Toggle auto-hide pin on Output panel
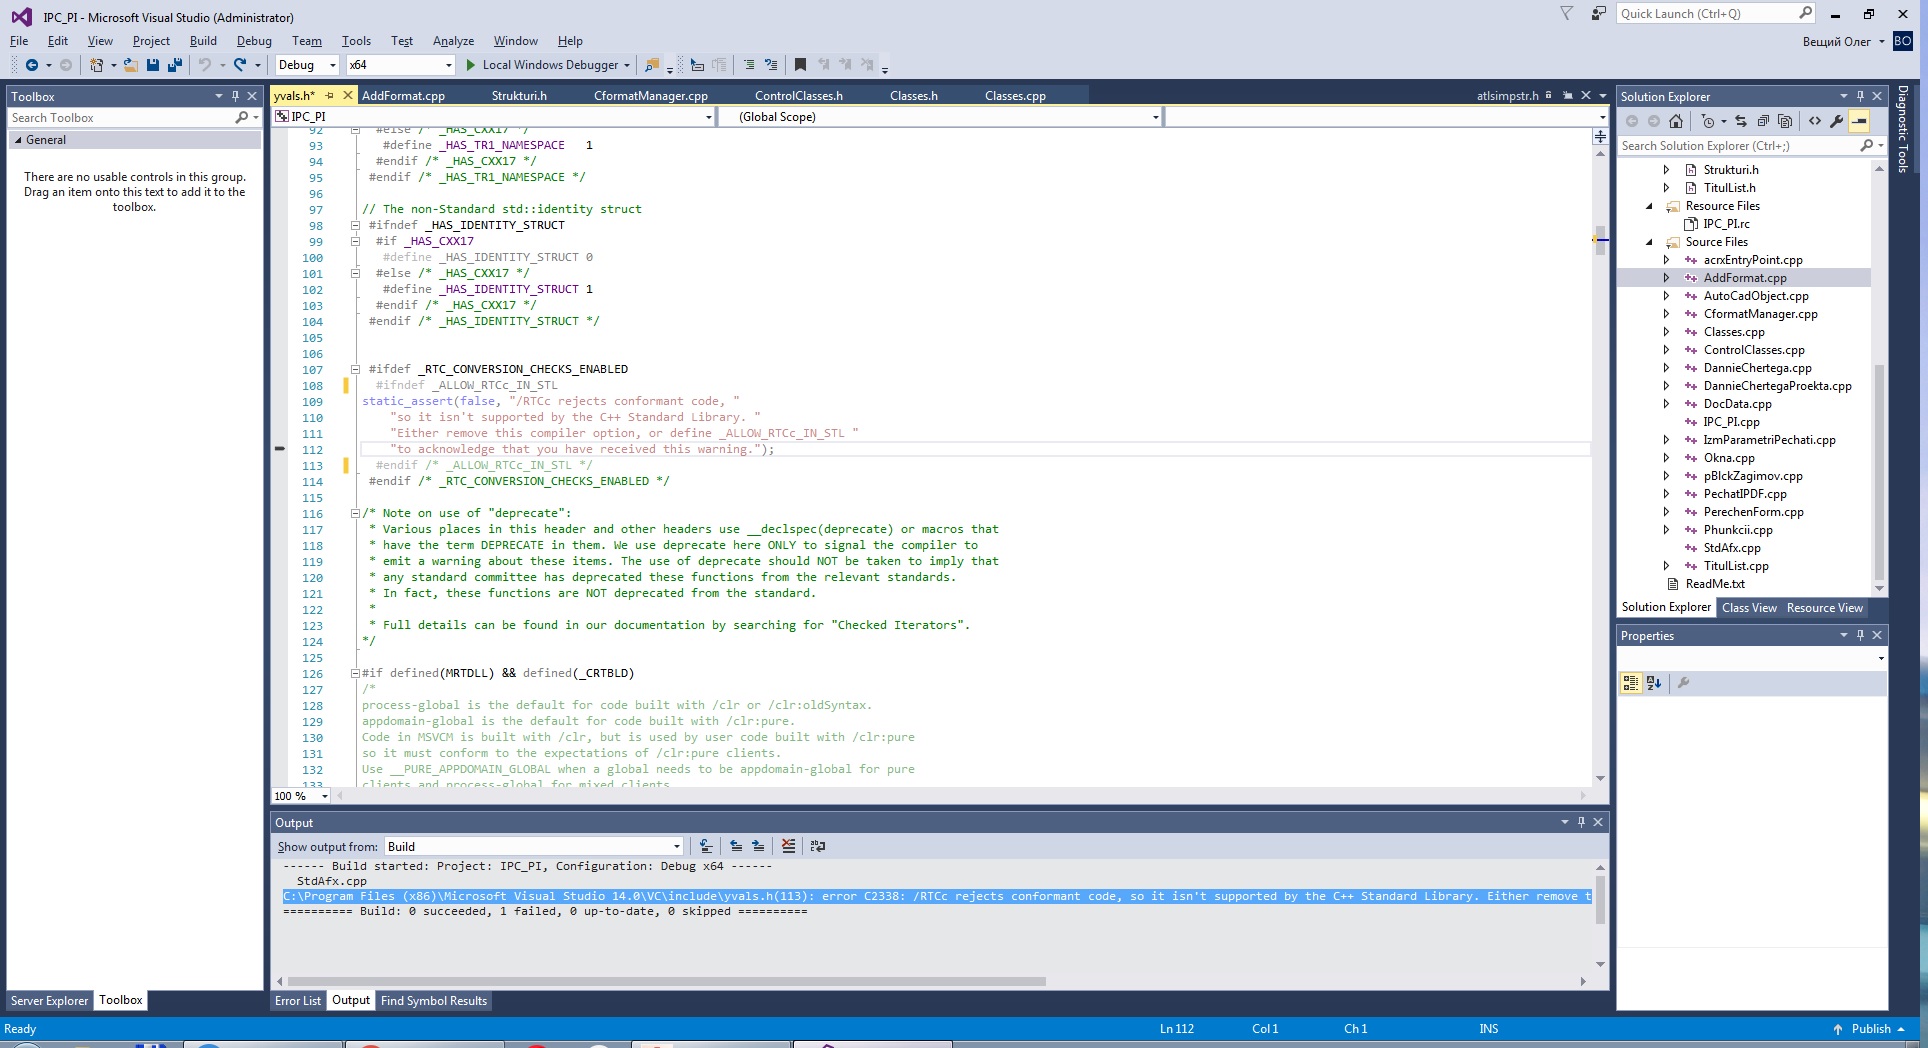 point(1581,822)
